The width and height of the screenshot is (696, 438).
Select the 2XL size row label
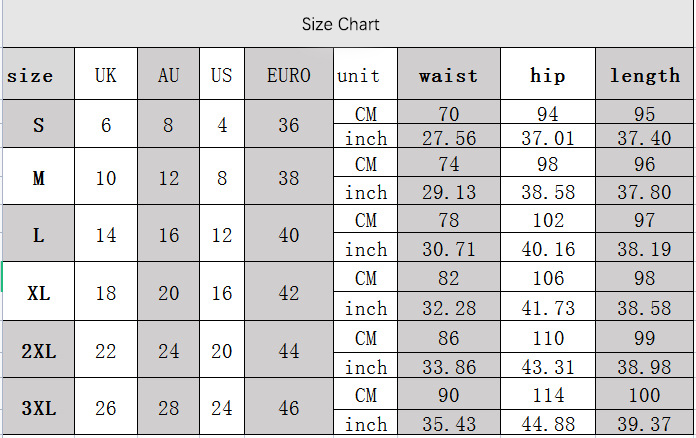38,351
